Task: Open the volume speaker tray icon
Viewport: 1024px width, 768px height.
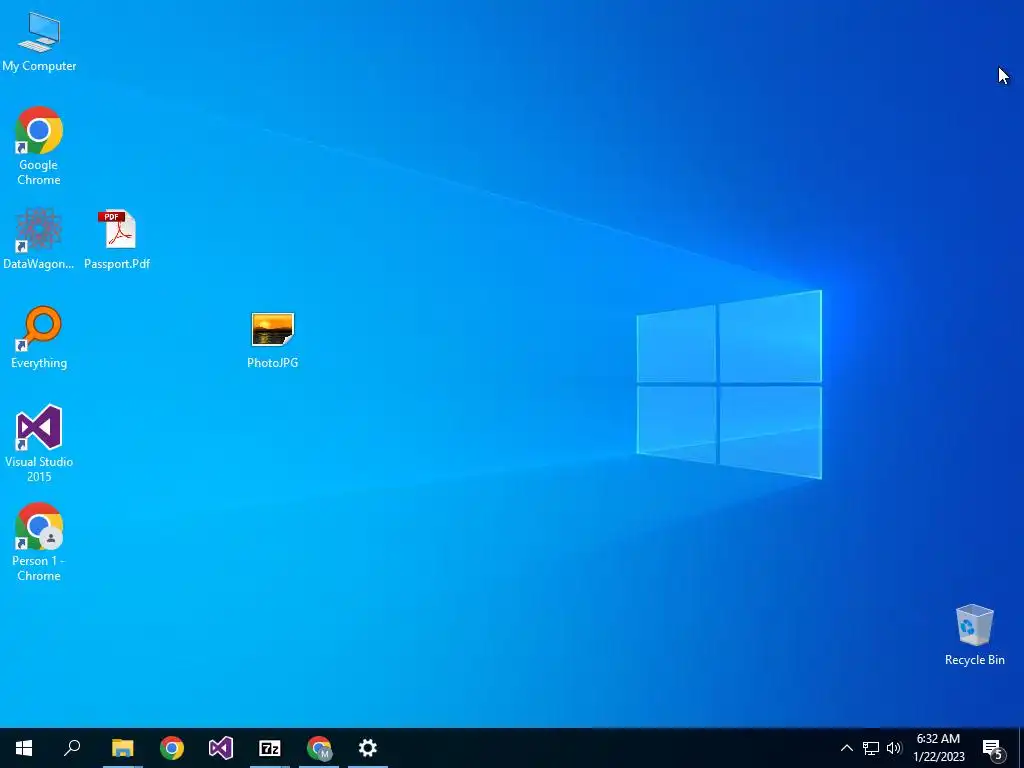Action: pos(894,748)
